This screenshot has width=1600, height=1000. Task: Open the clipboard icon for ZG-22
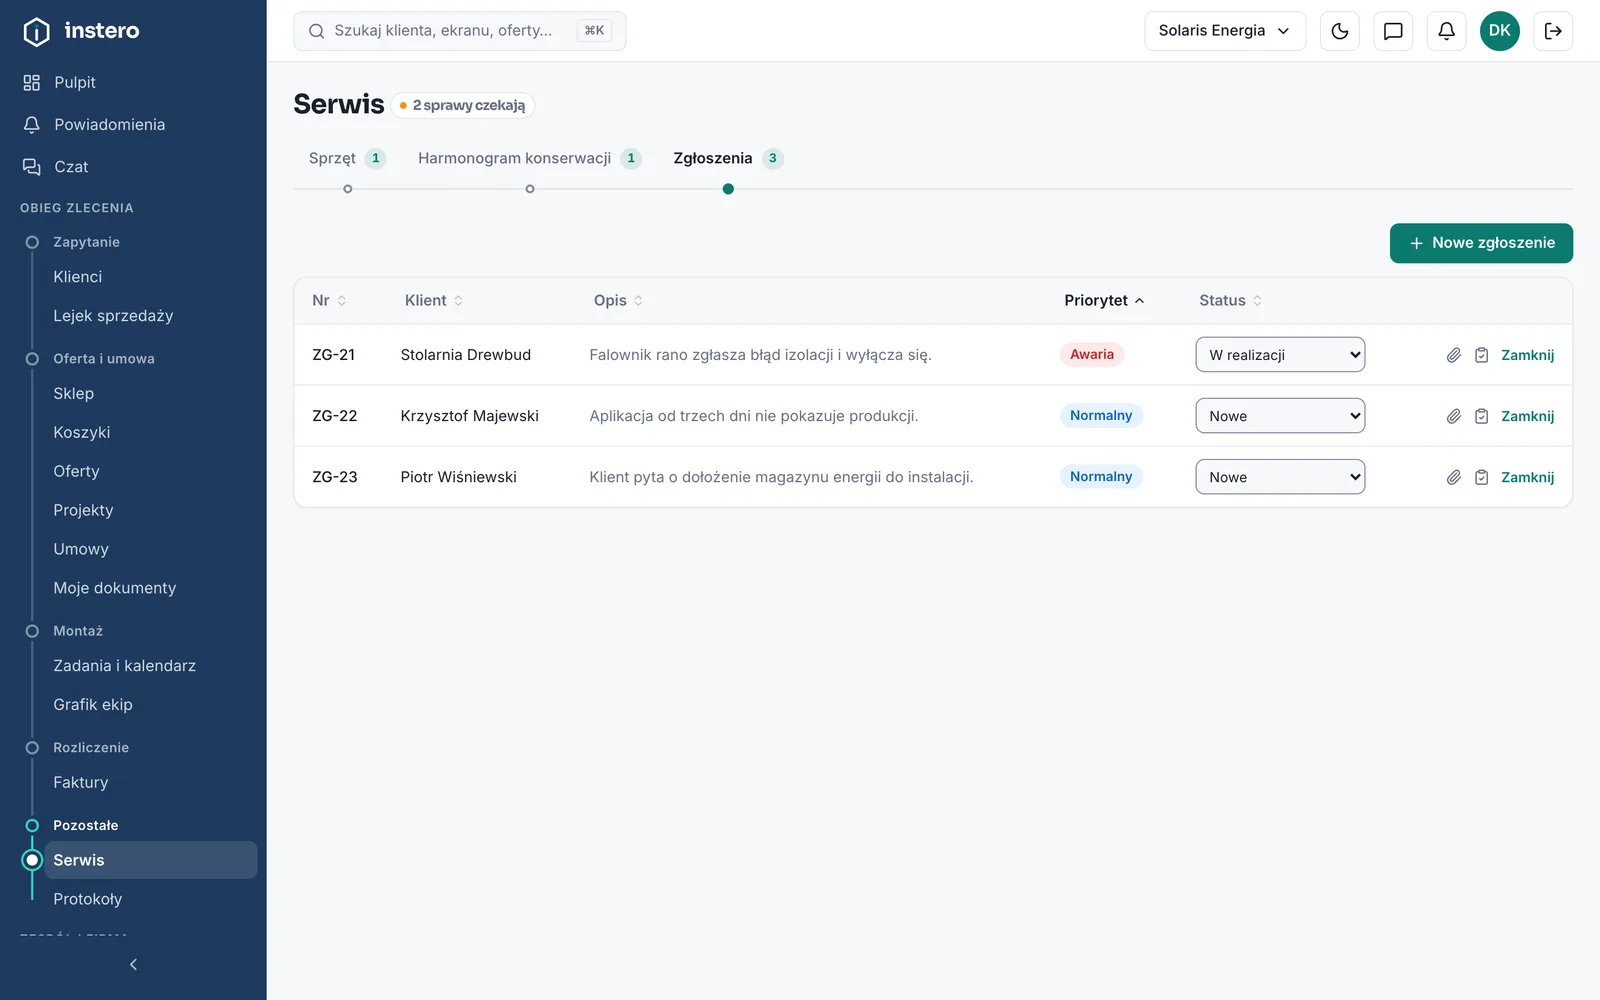click(x=1482, y=416)
